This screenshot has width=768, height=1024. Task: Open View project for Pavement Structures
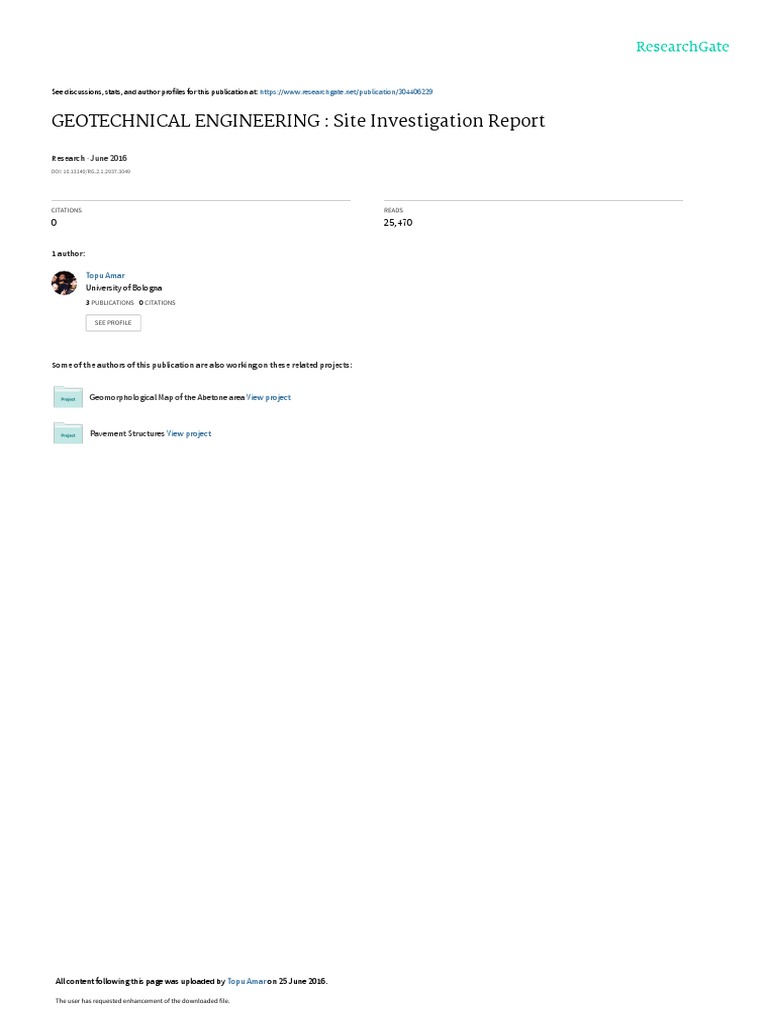(x=189, y=434)
